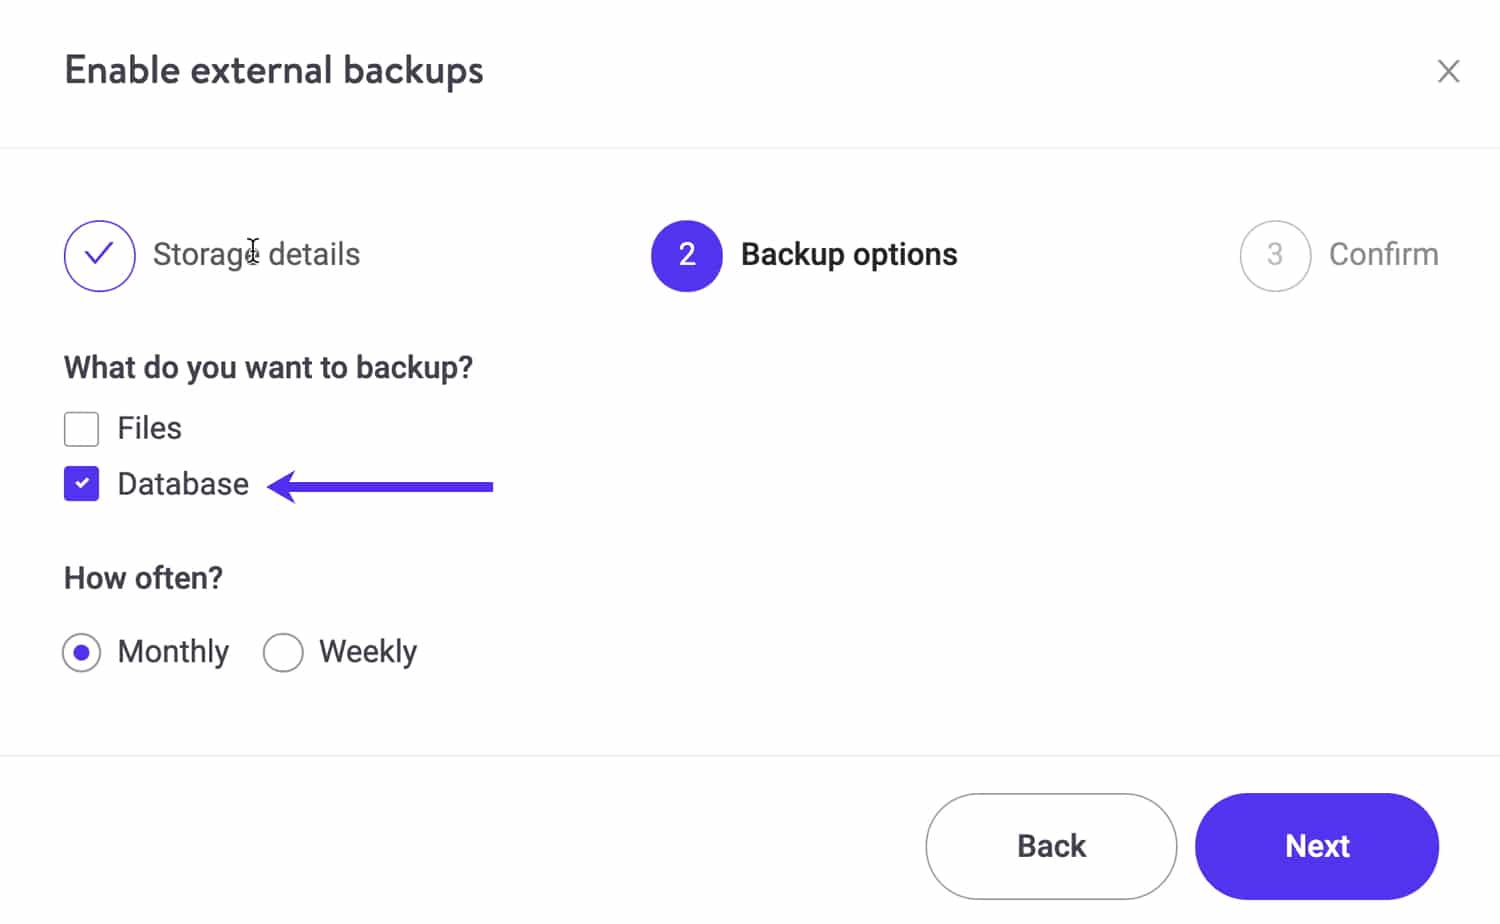
Task: Click the circled number 3 step indicator
Action: (1275, 256)
